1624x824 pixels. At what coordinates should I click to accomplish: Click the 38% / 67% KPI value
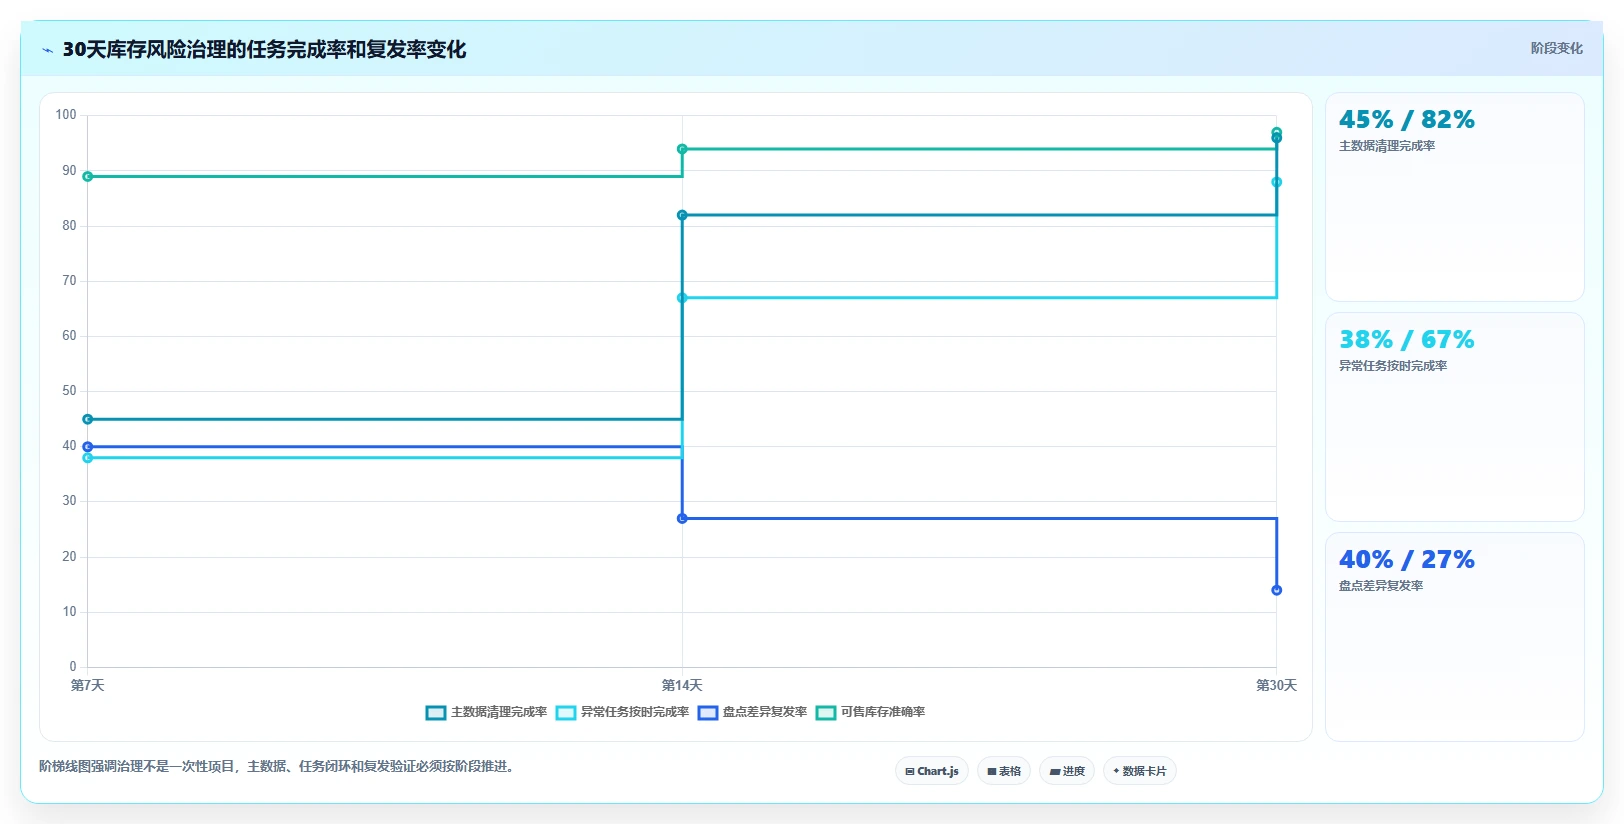tap(1407, 340)
